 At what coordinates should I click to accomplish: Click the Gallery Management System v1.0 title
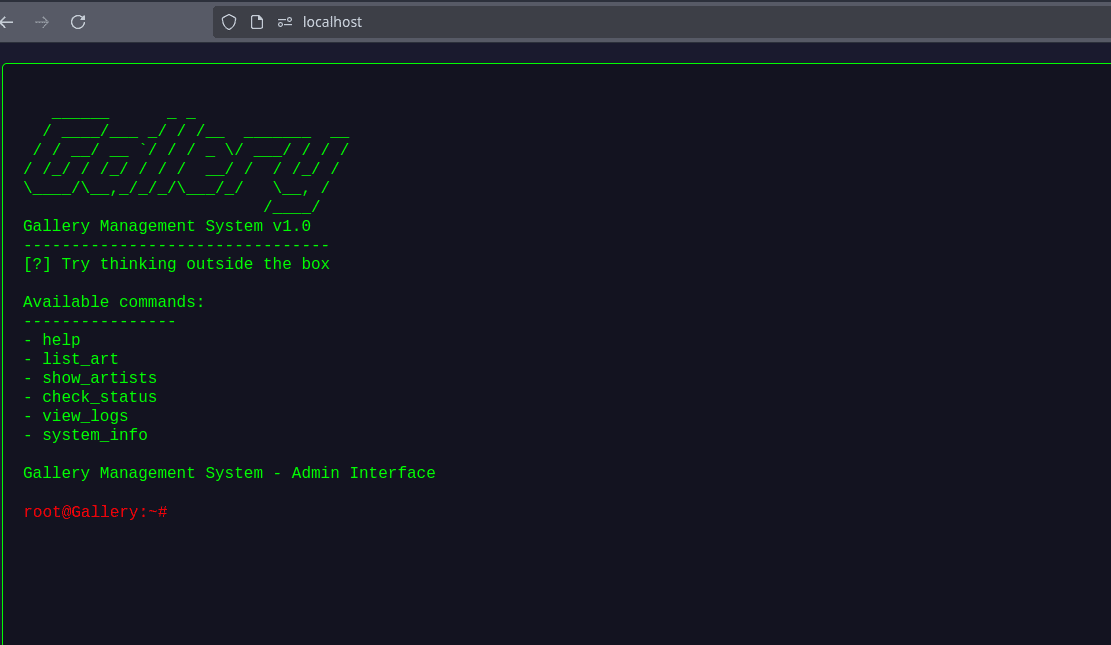167,227
